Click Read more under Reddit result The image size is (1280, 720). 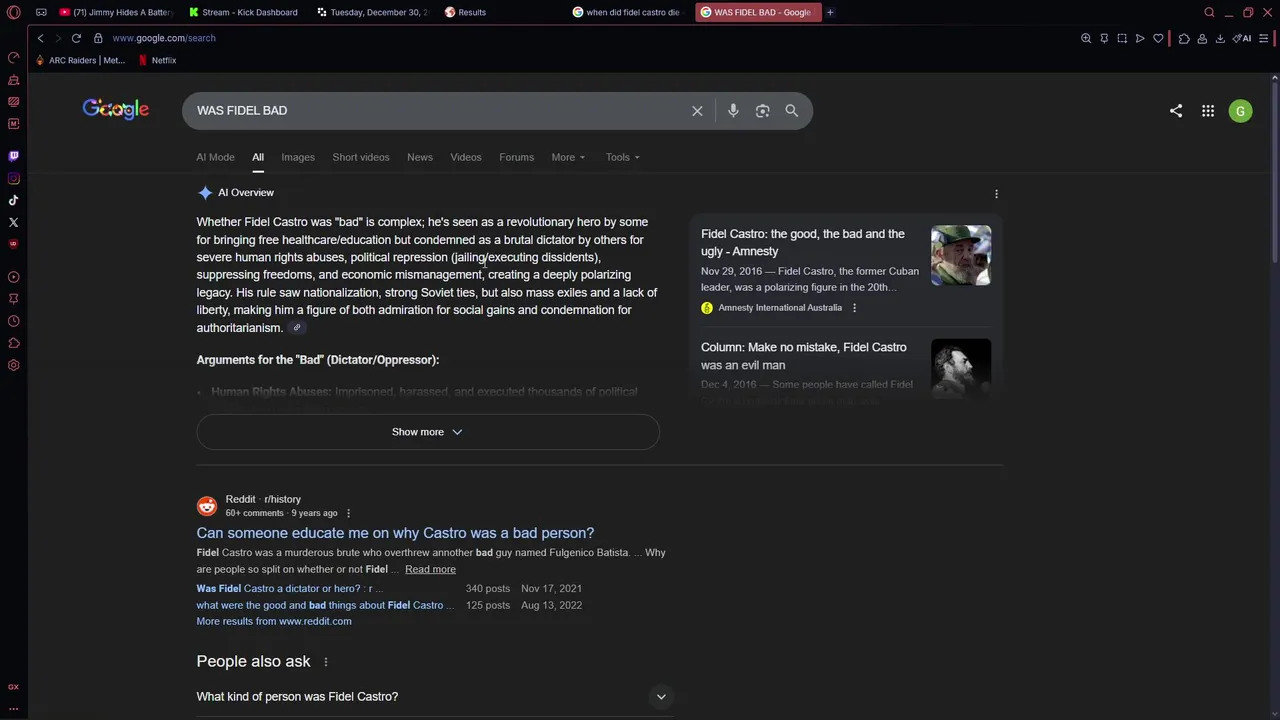pos(430,569)
